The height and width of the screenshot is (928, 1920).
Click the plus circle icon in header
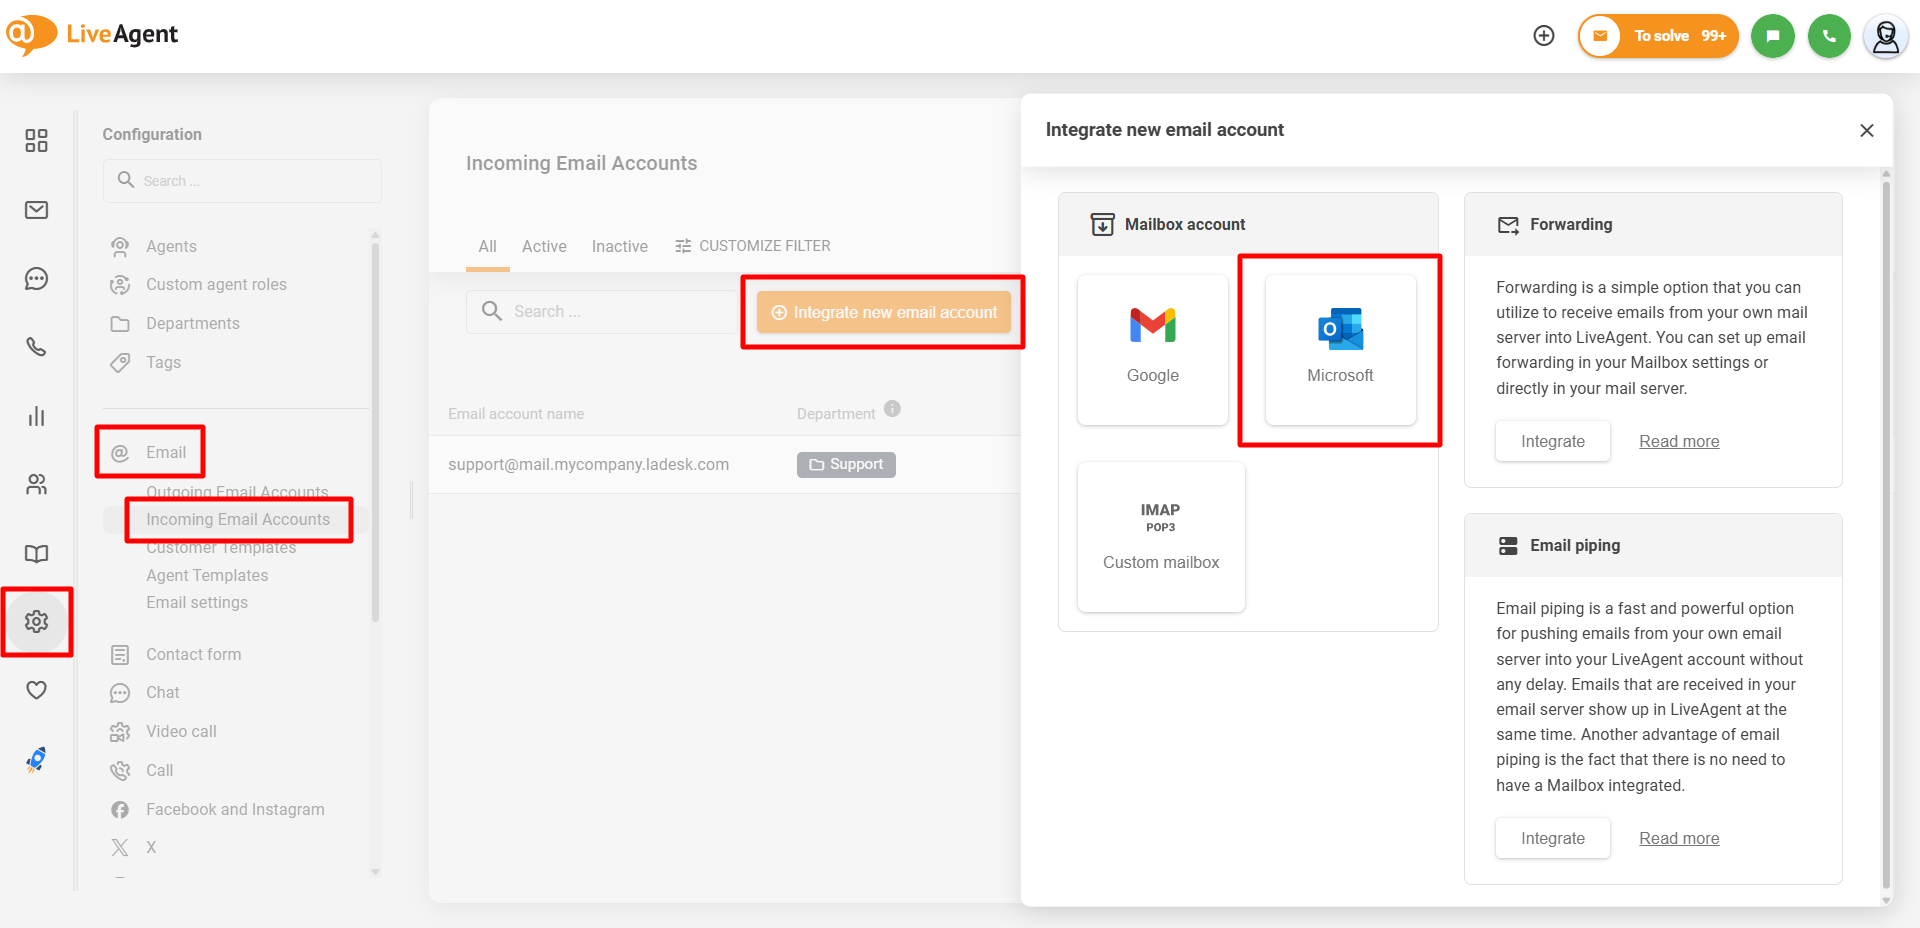coord(1544,36)
